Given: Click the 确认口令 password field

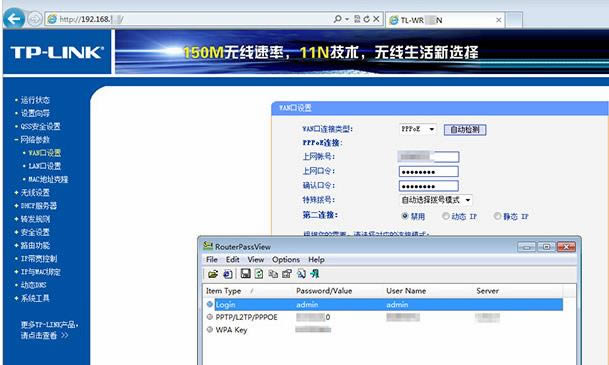Looking at the screenshot, I should (x=428, y=186).
